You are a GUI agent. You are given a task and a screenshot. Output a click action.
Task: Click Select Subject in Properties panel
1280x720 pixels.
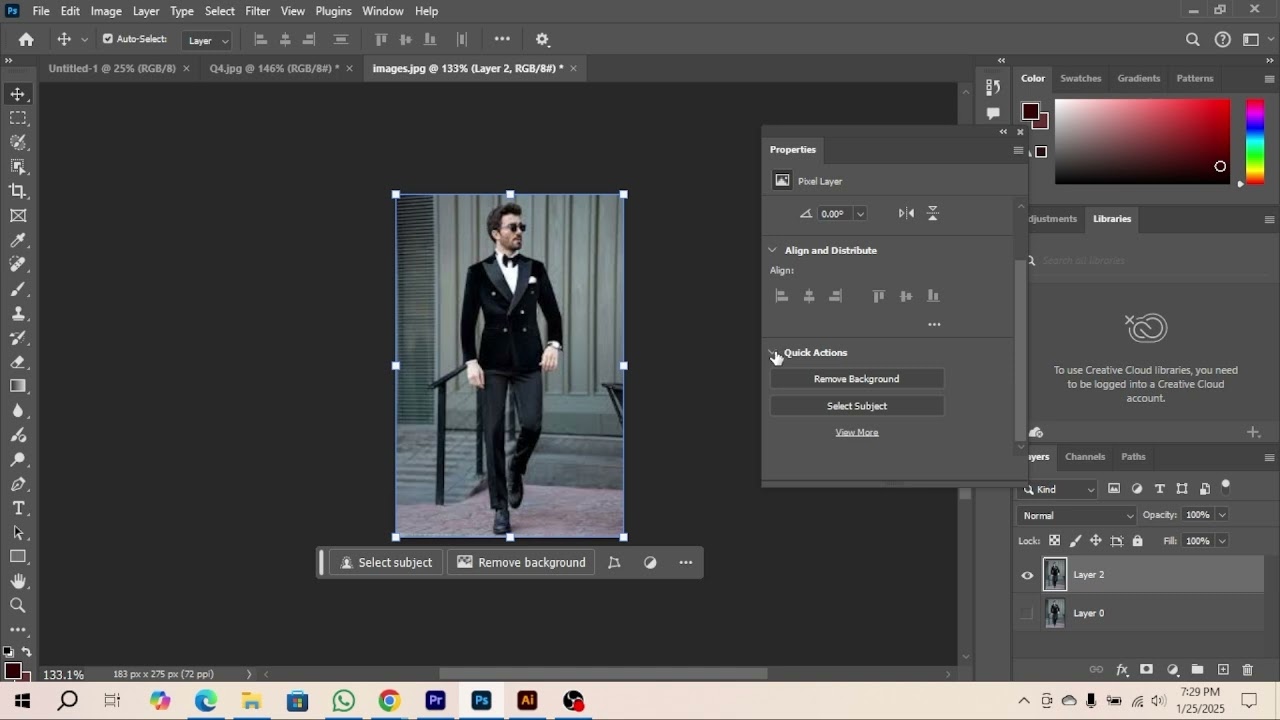click(x=857, y=406)
